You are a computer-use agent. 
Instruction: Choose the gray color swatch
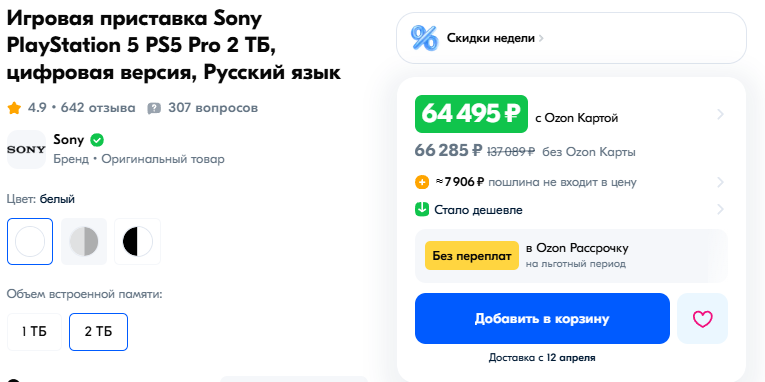click(84, 241)
